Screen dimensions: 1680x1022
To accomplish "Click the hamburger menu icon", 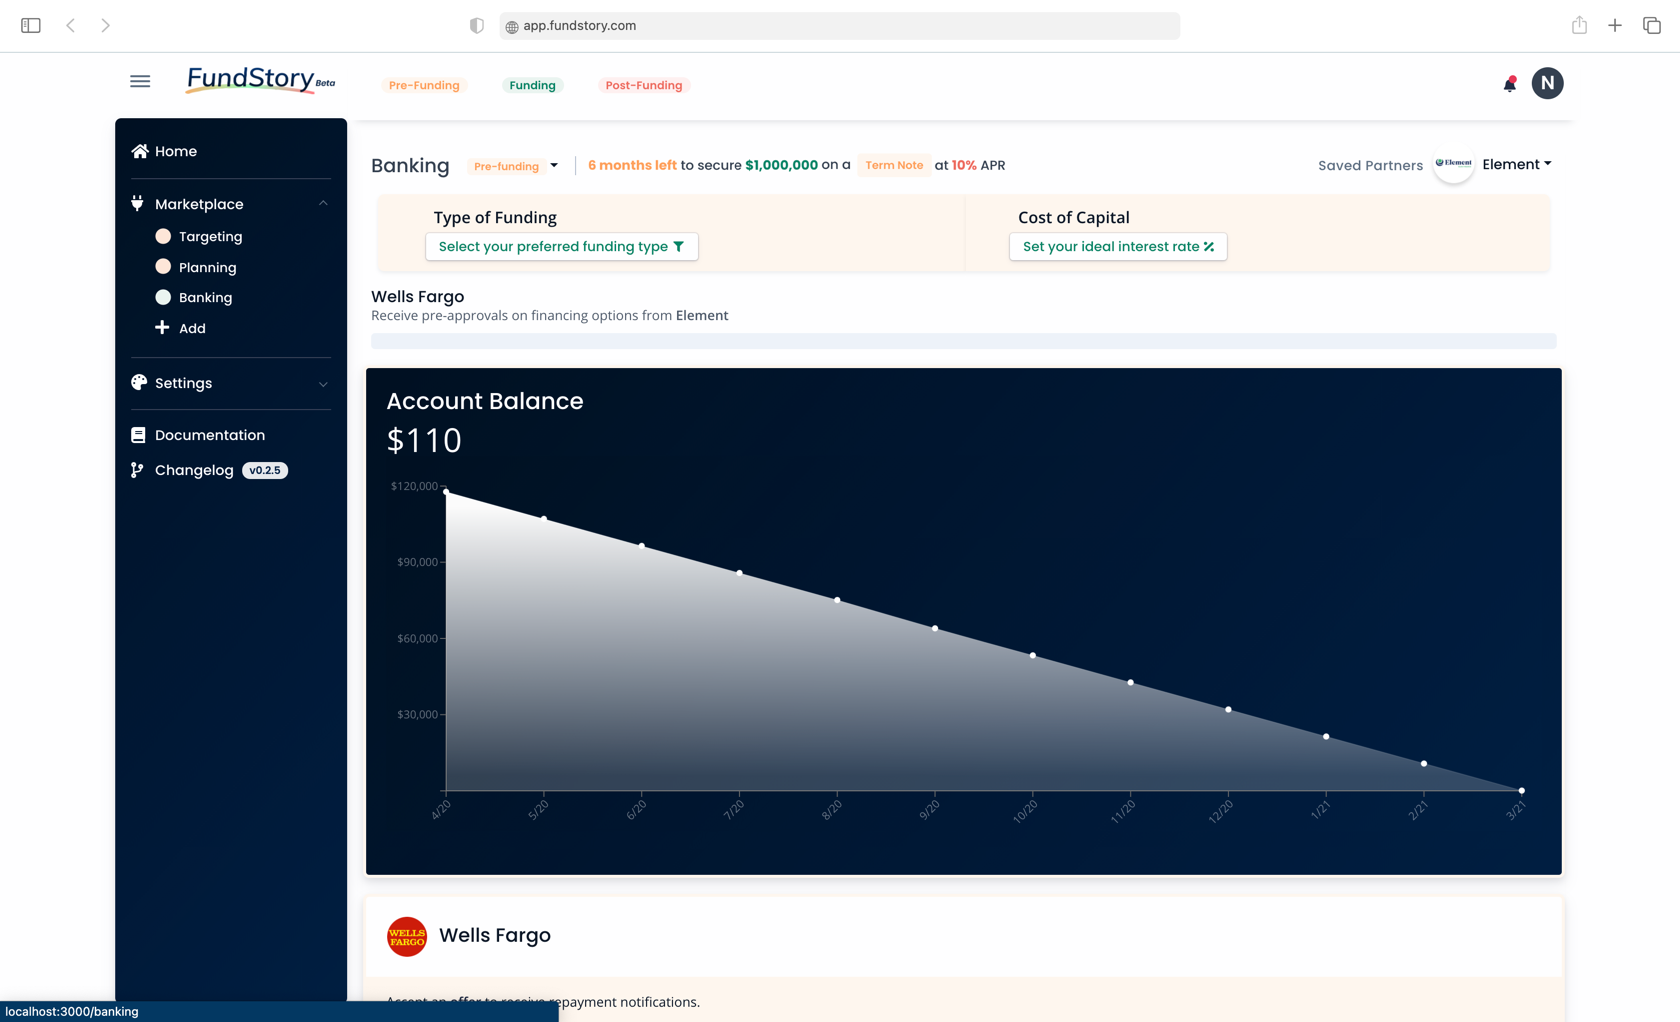I will (140, 82).
